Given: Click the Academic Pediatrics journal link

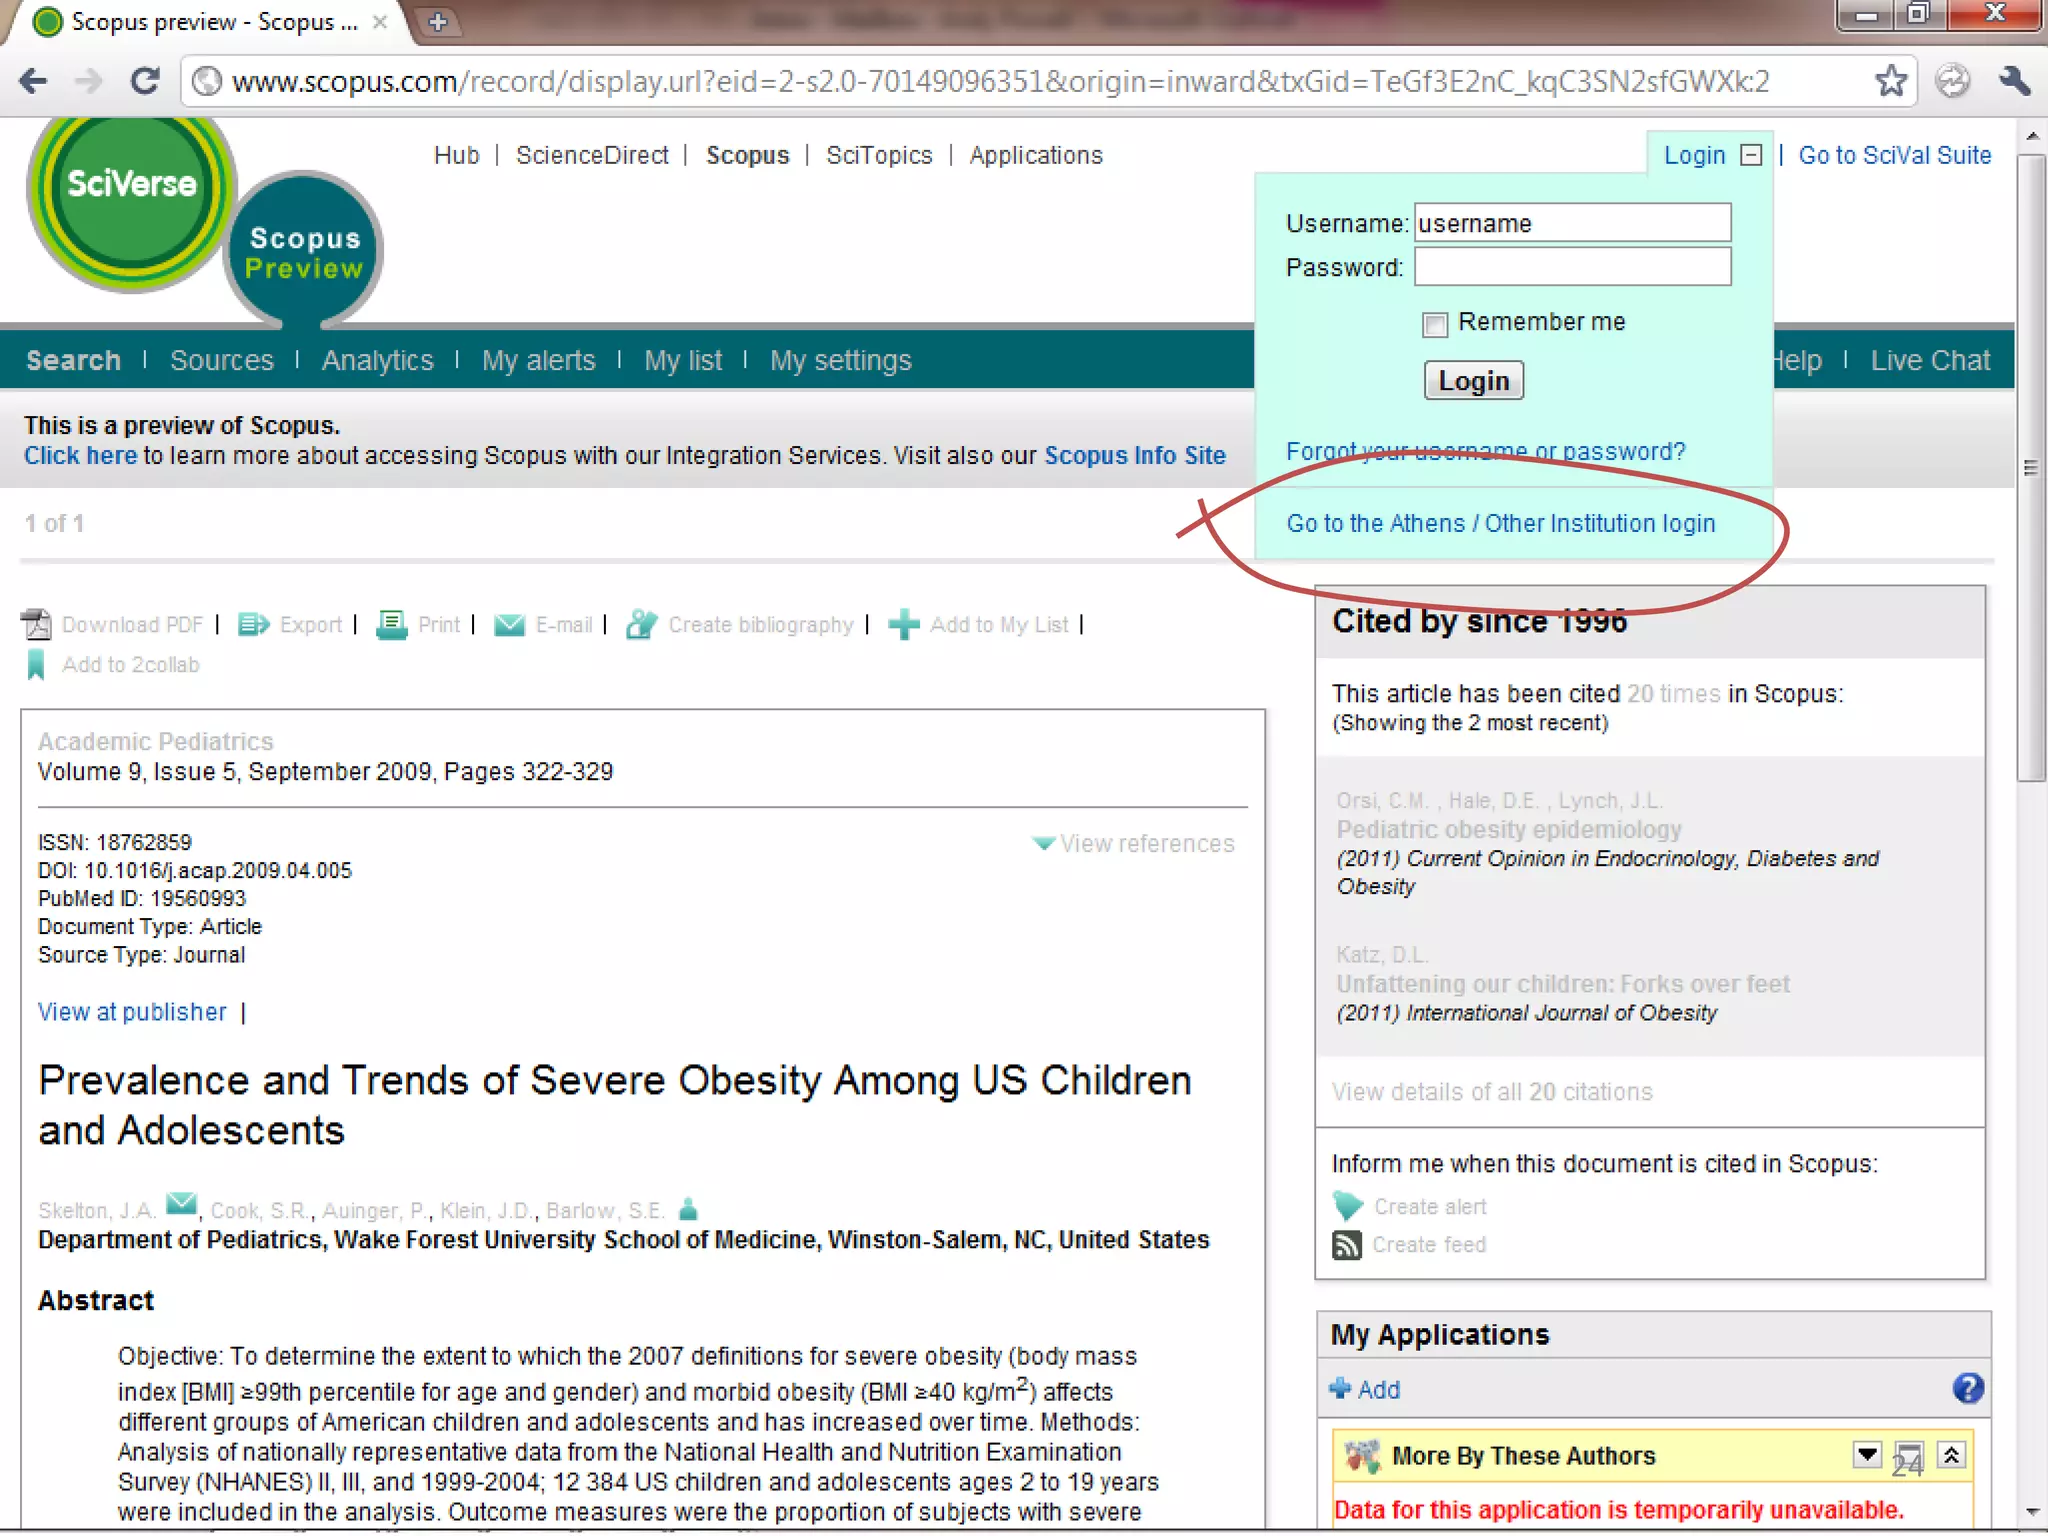Looking at the screenshot, I should tap(155, 741).
